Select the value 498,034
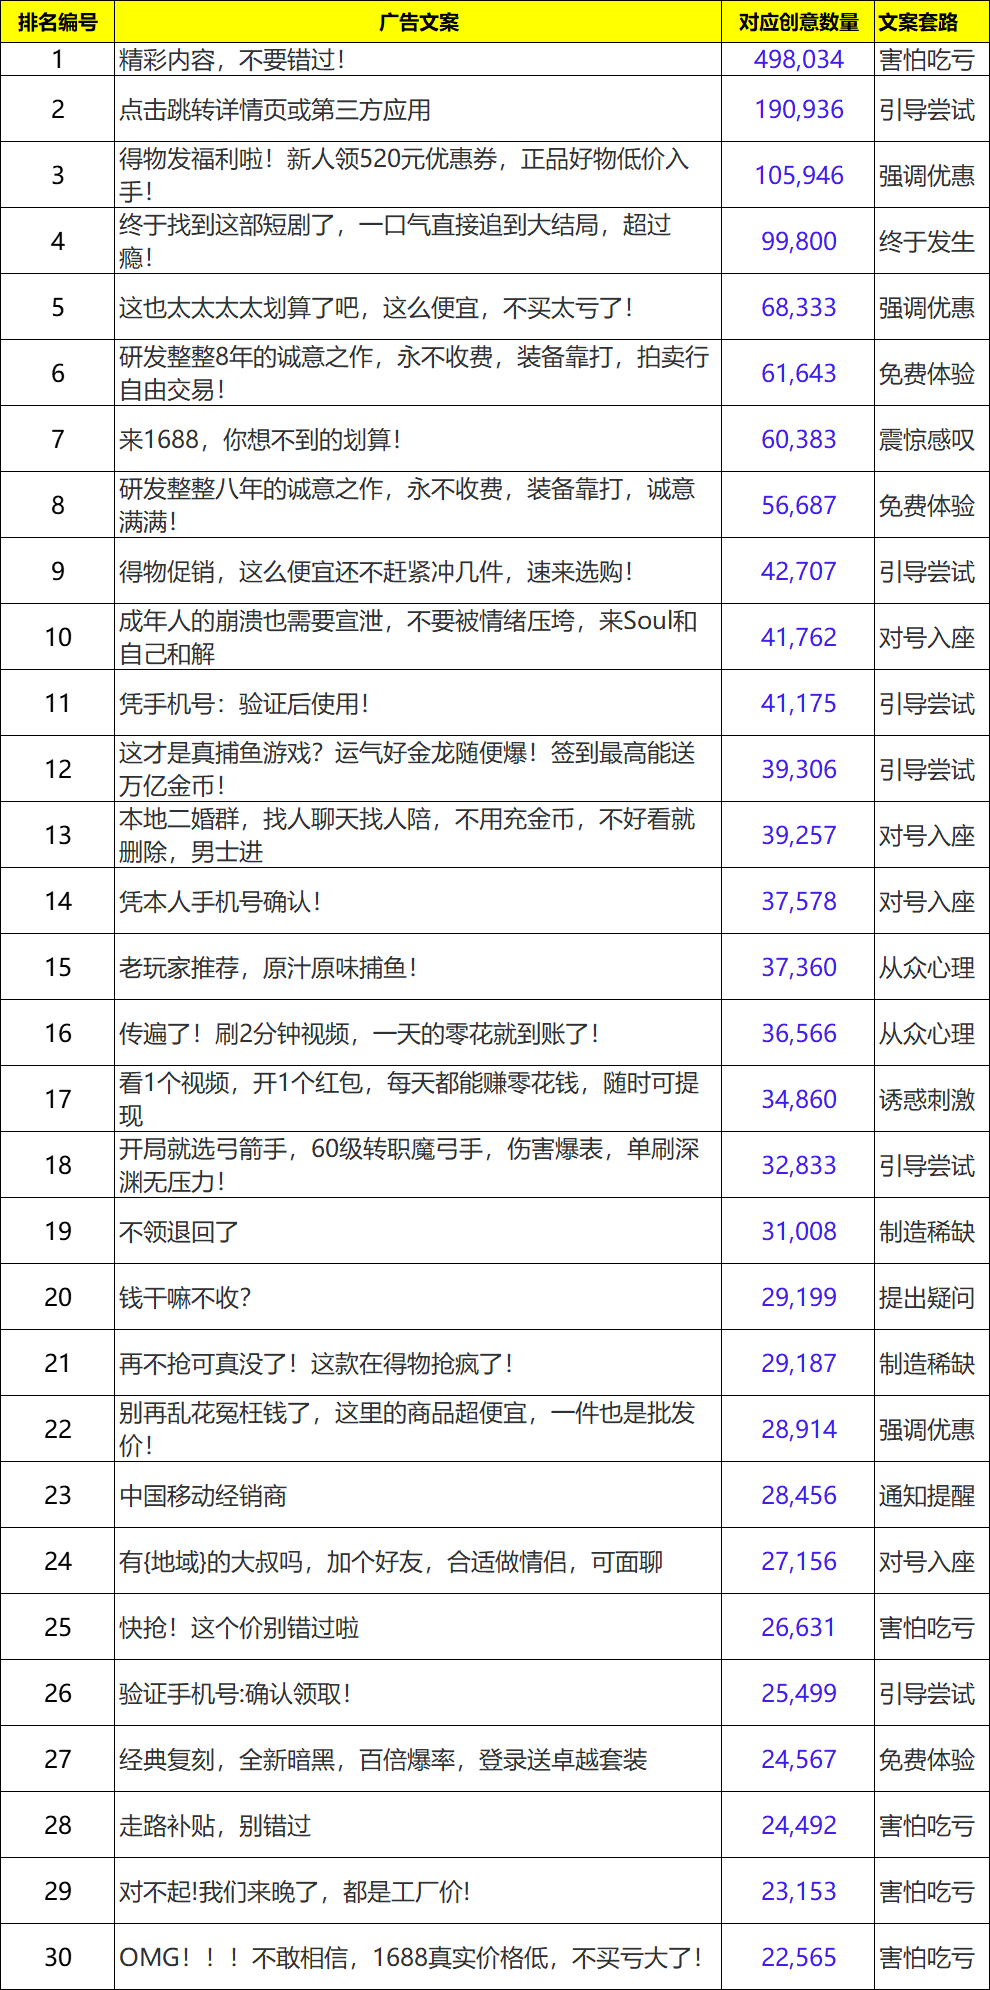 [799, 60]
